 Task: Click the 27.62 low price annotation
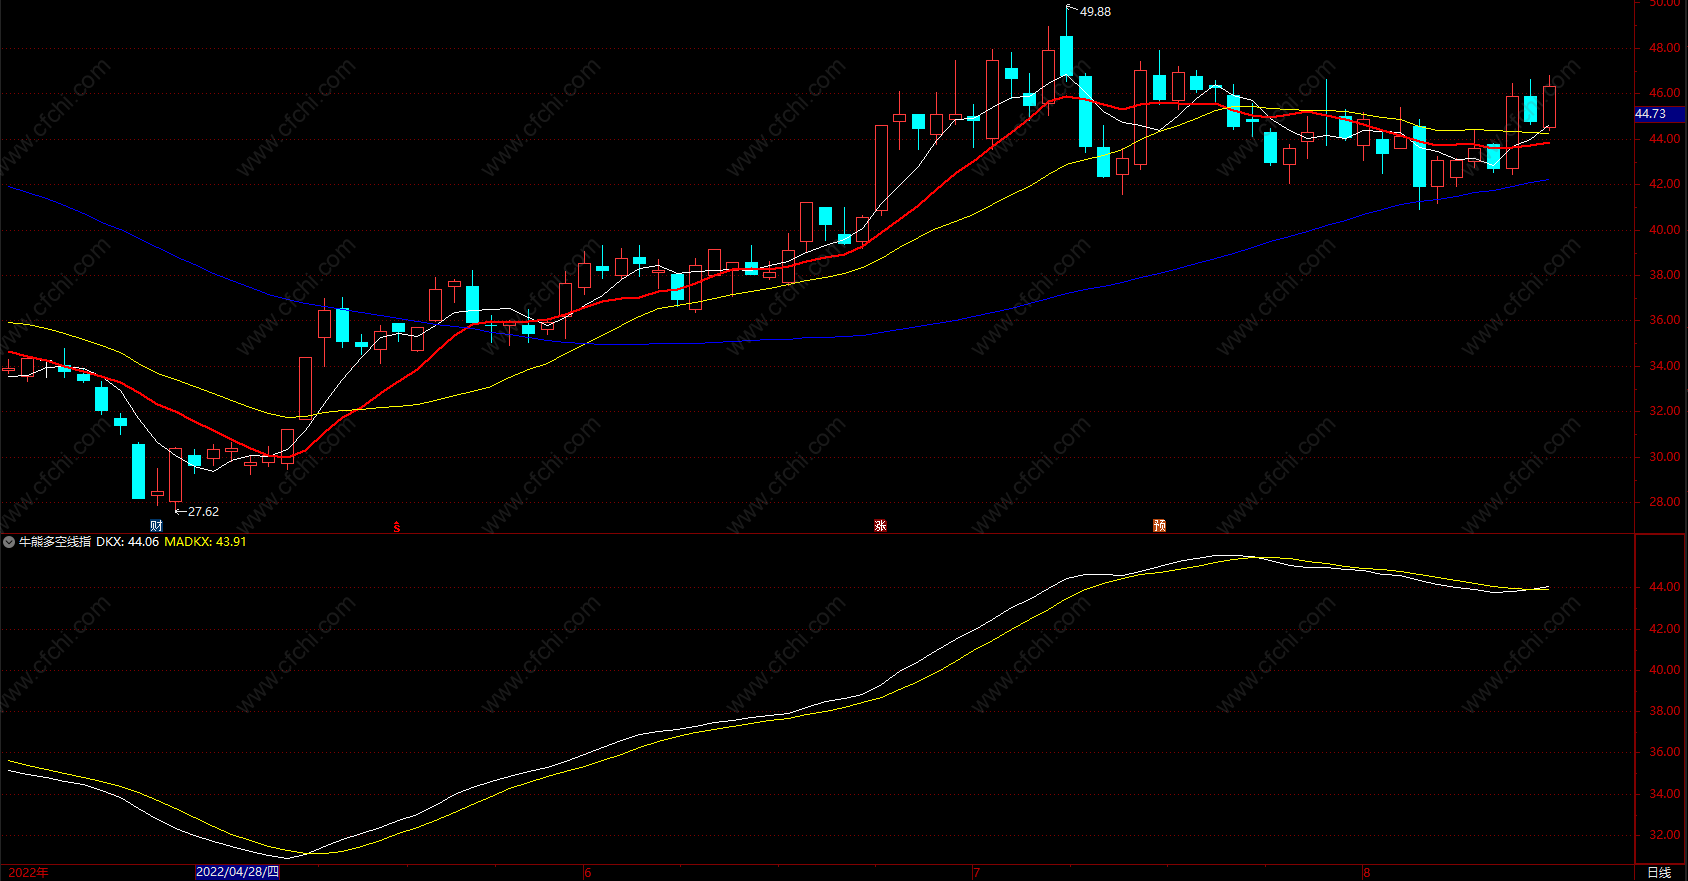coord(203,512)
